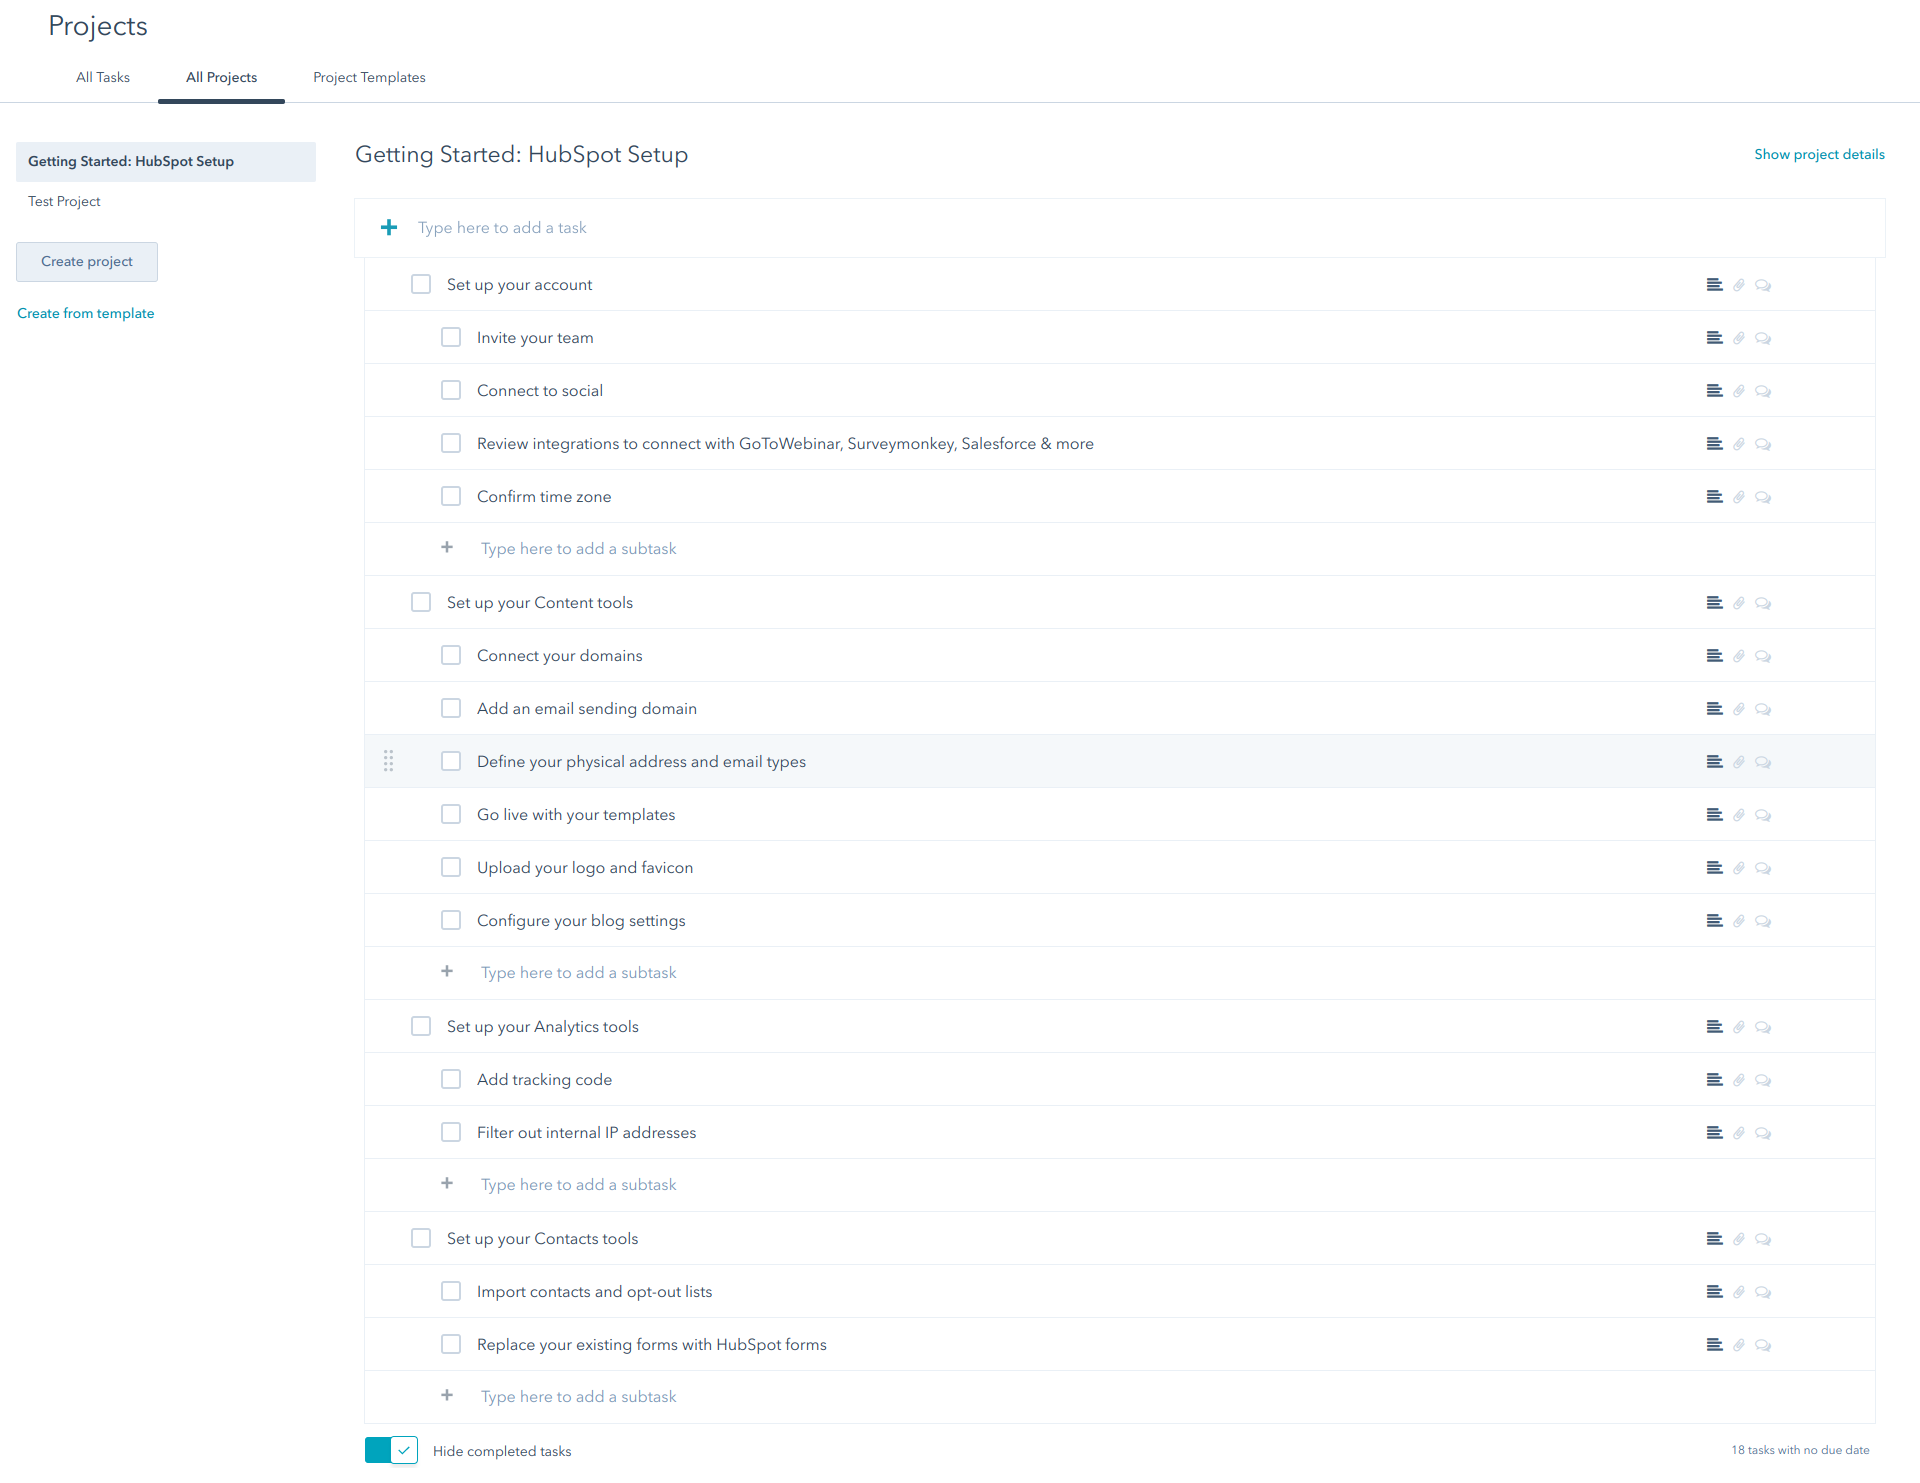Check the Import contacts and opt-out lists box
Screen dimensions: 1920x1483
[x=451, y=1291]
